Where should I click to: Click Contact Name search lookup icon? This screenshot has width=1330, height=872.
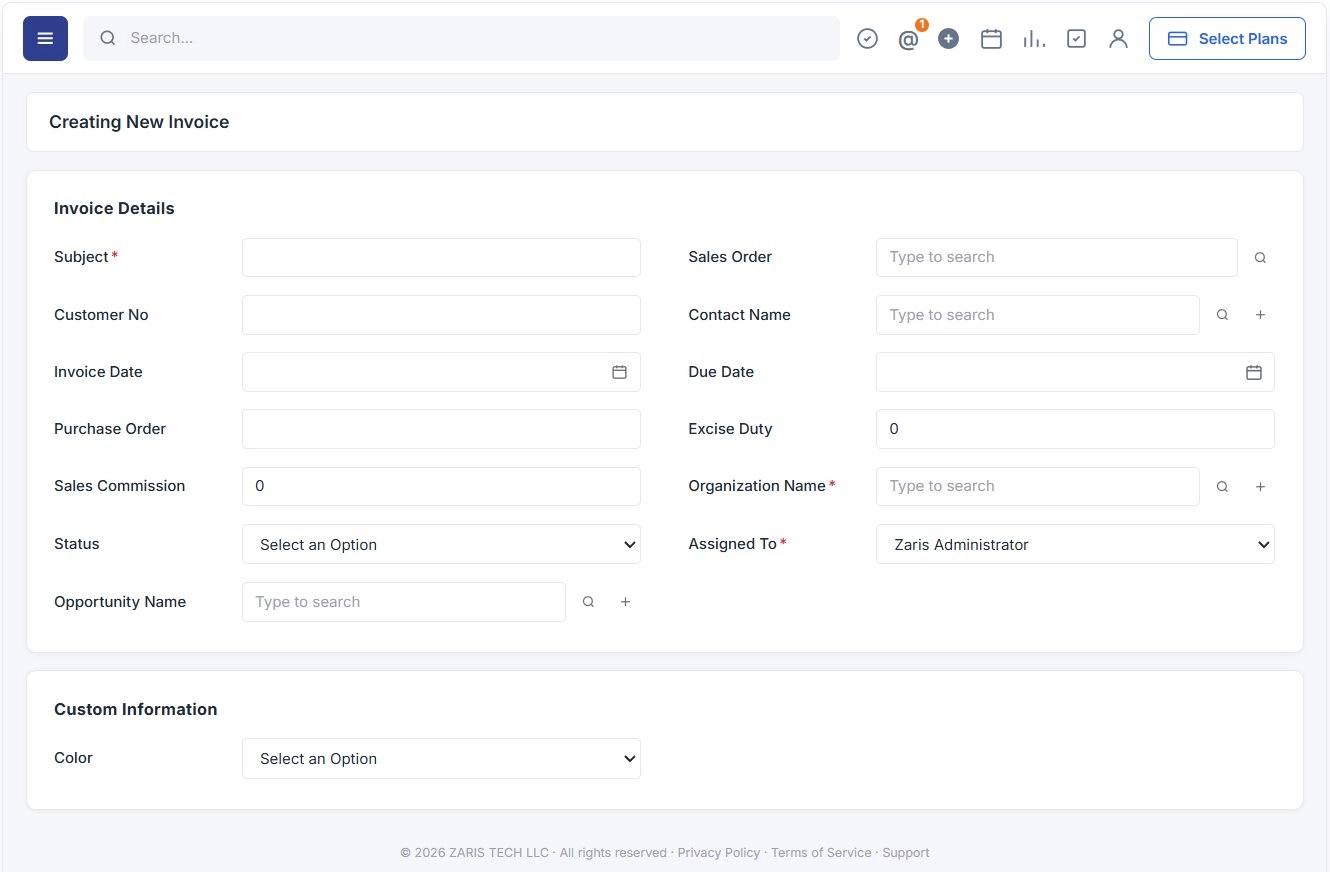tap(1222, 315)
